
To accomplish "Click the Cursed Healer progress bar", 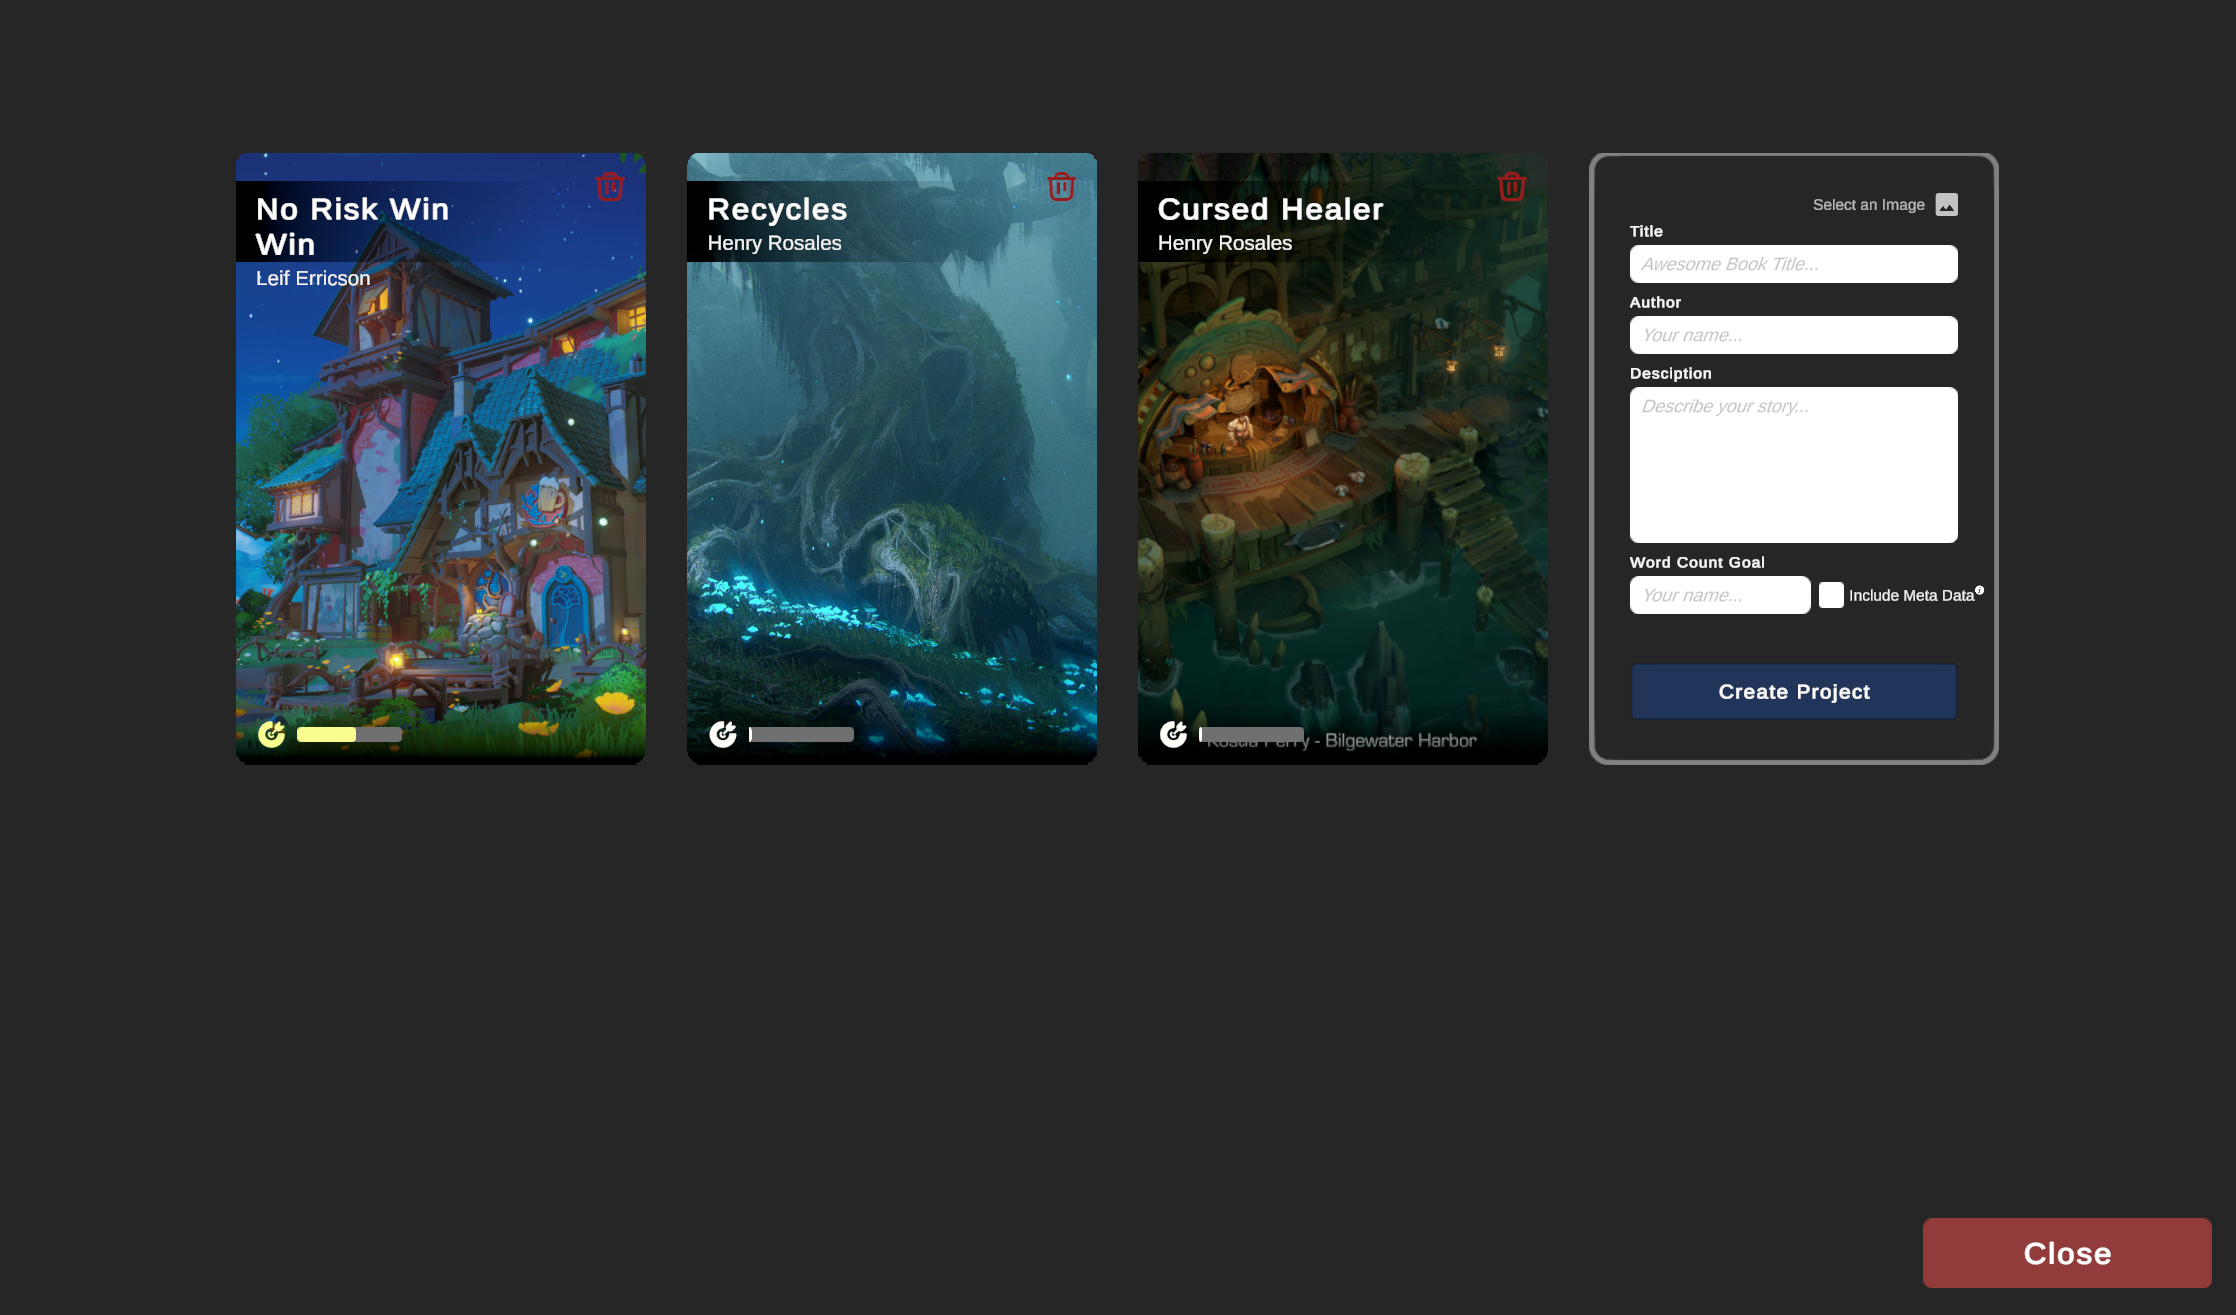I will pos(1252,734).
